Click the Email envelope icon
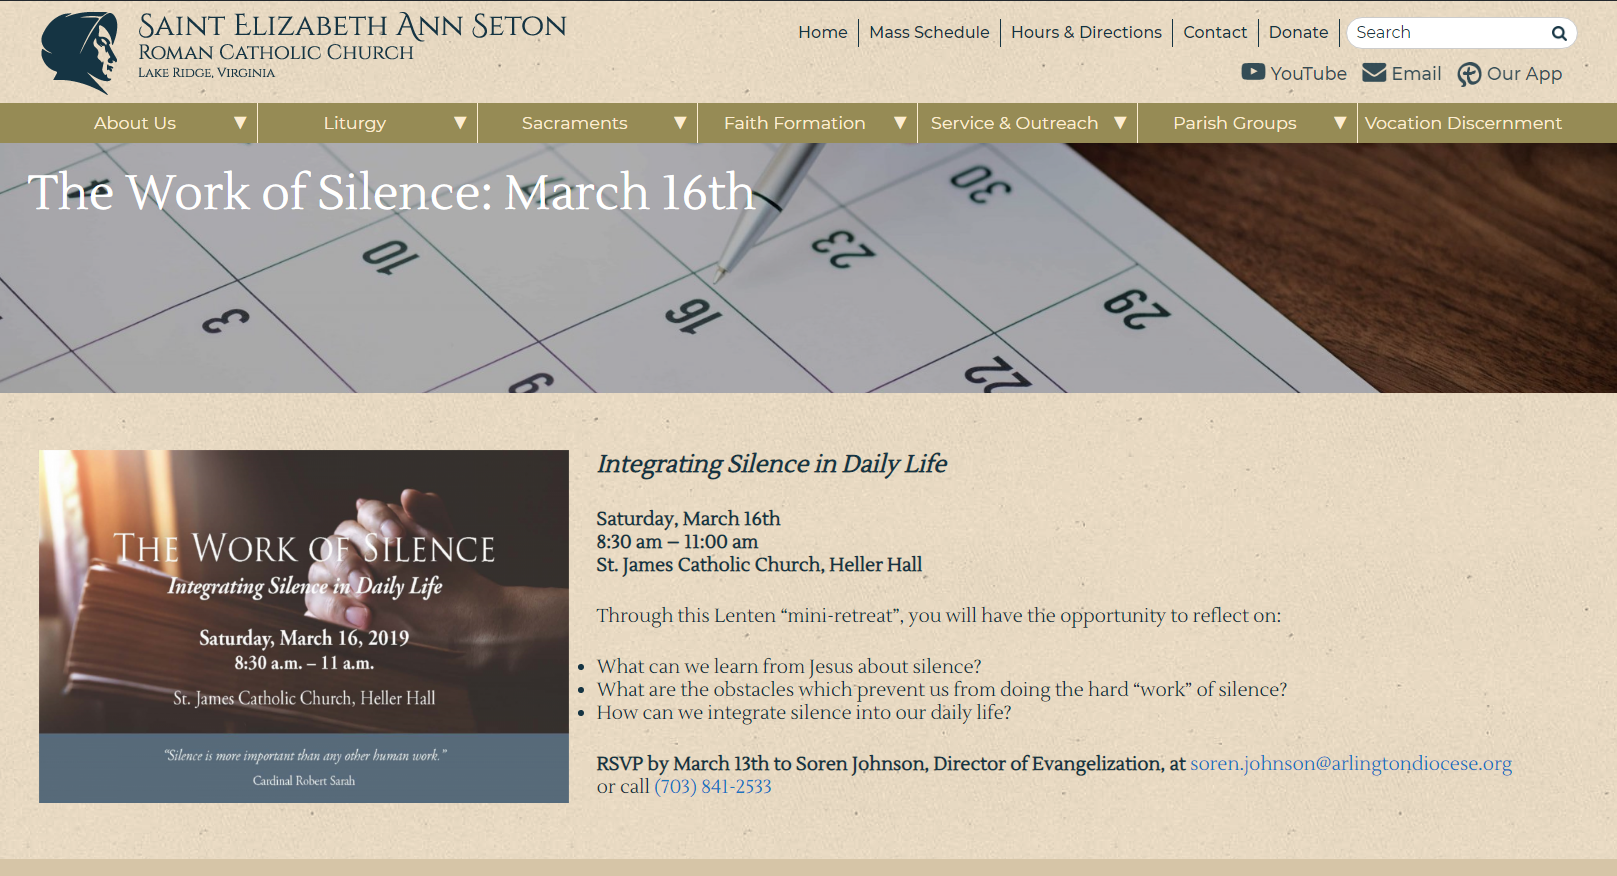Viewport: 1617px width, 876px height. tap(1374, 73)
